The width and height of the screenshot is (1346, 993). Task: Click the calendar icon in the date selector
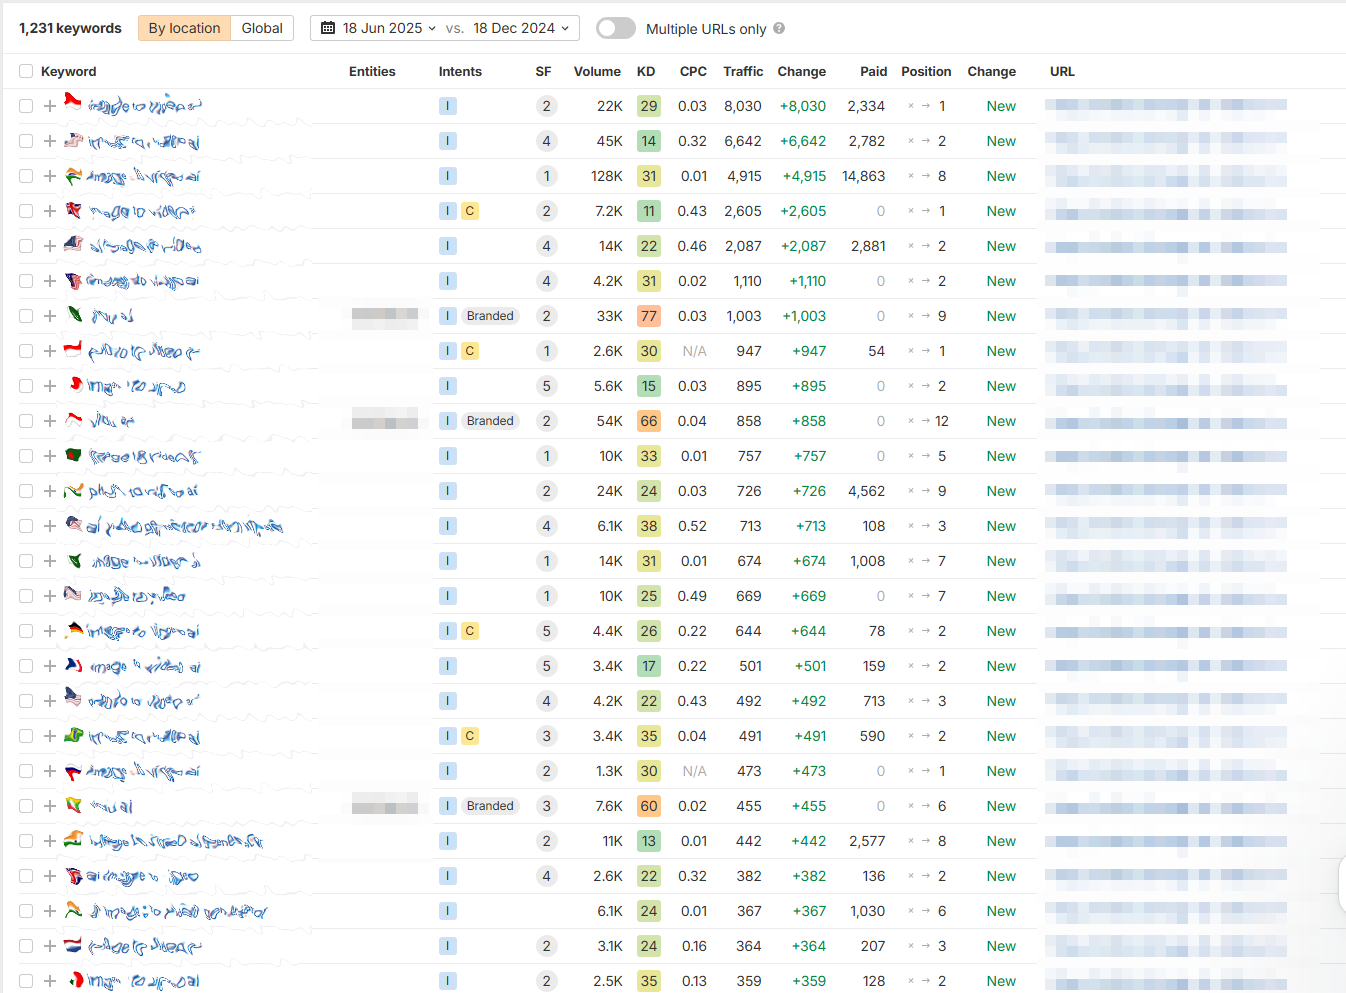tap(328, 28)
